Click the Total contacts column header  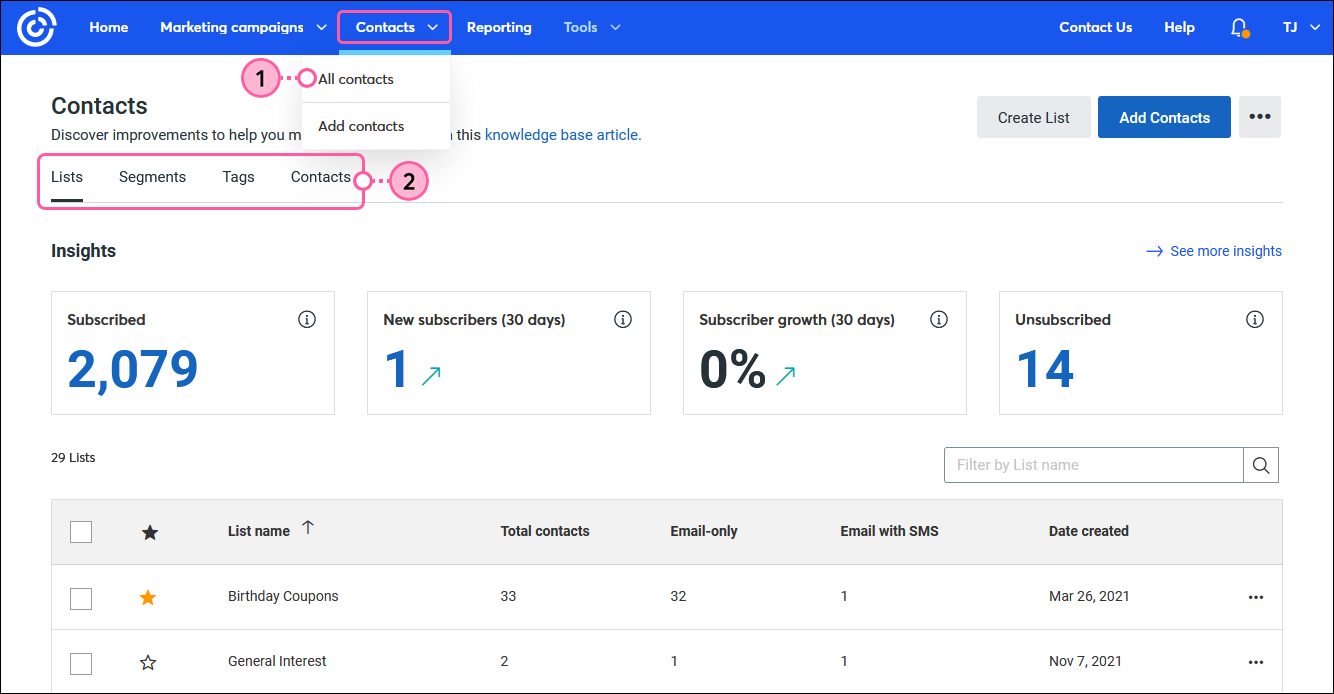click(x=545, y=531)
